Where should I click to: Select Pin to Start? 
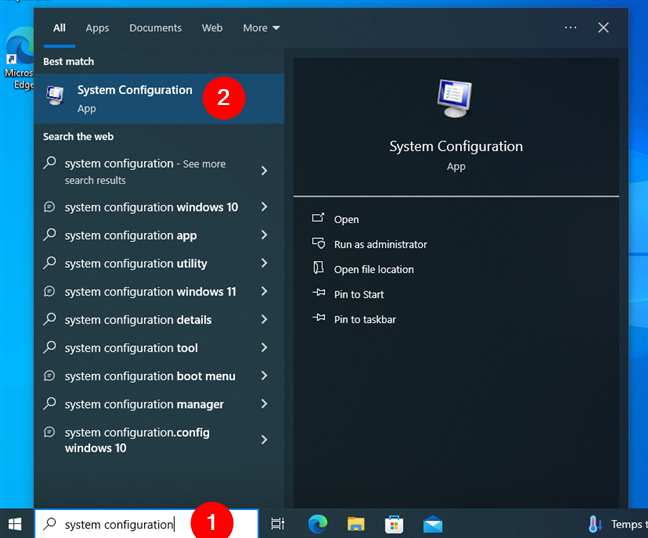359,295
